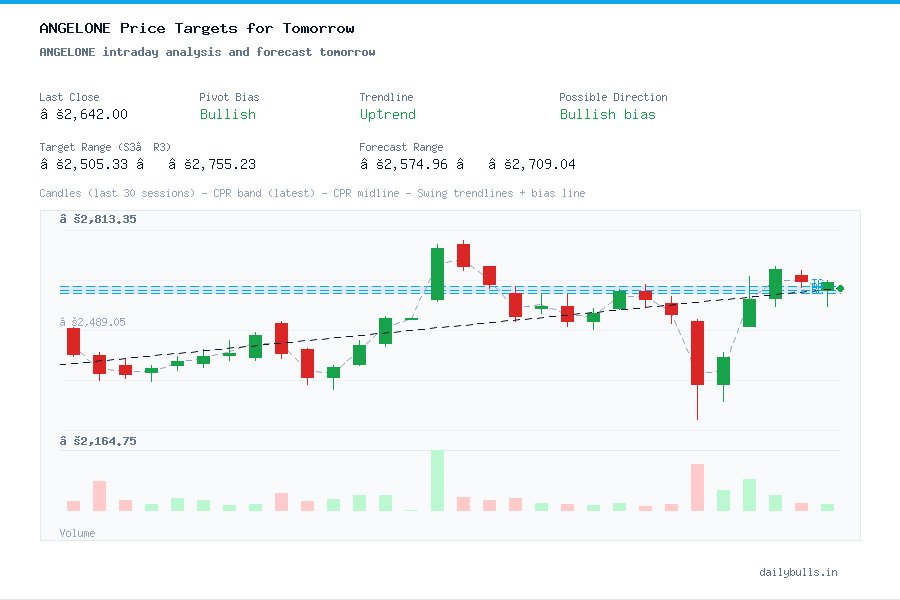Viewport: 900px width, 600px height.
Task: Select the tallest green bullish candle
Action: click(436, 270)
